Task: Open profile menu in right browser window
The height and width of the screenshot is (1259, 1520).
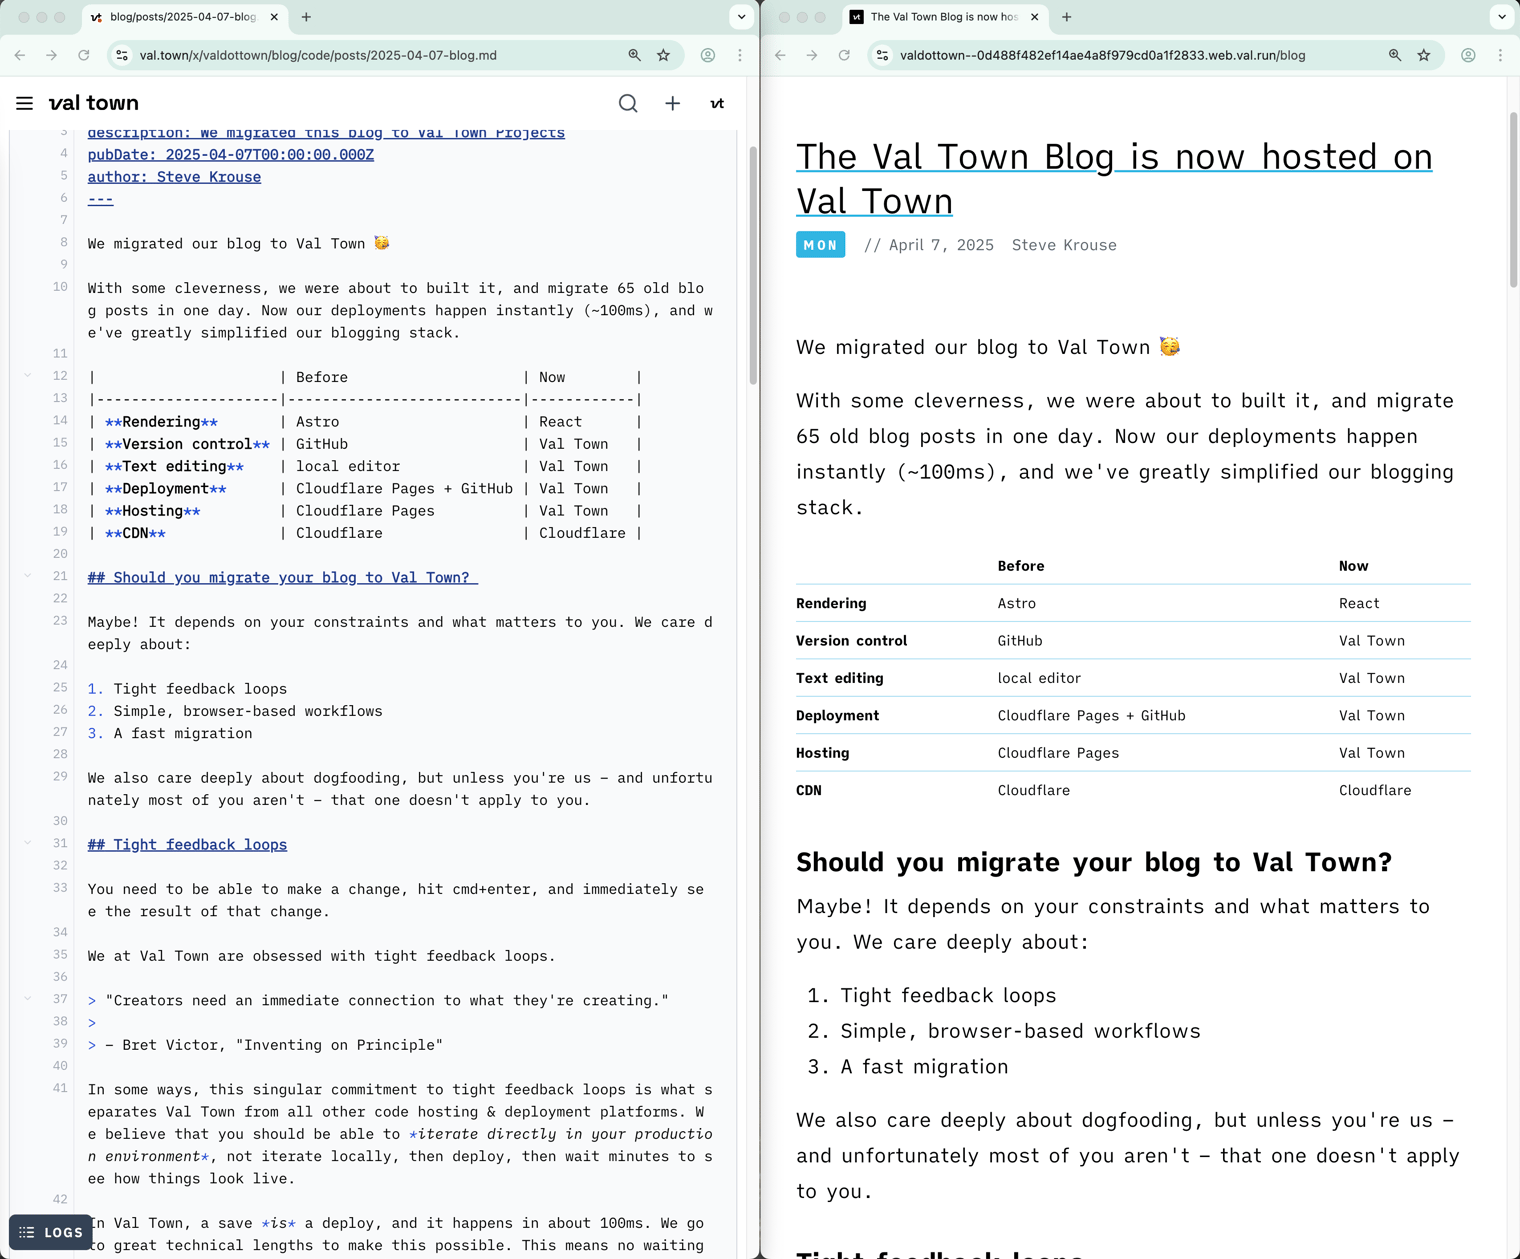Action: click(1468, 55)
